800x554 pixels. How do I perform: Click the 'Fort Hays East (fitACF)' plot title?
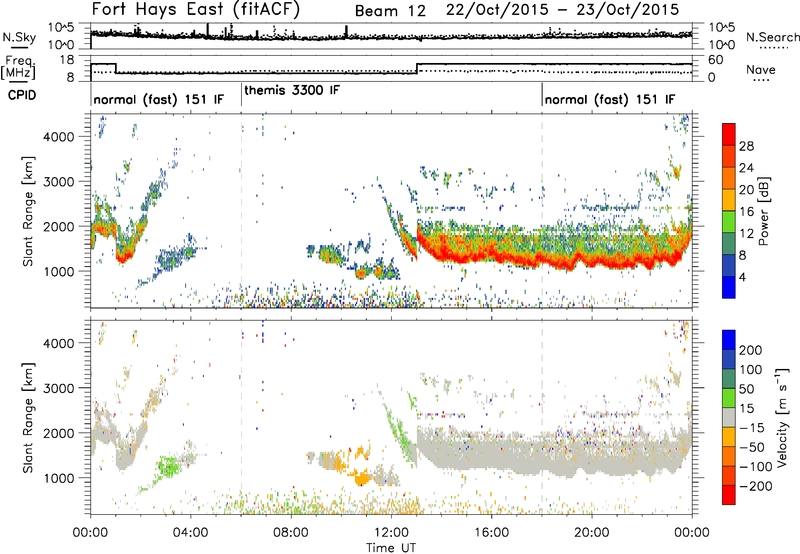point(196,10)
